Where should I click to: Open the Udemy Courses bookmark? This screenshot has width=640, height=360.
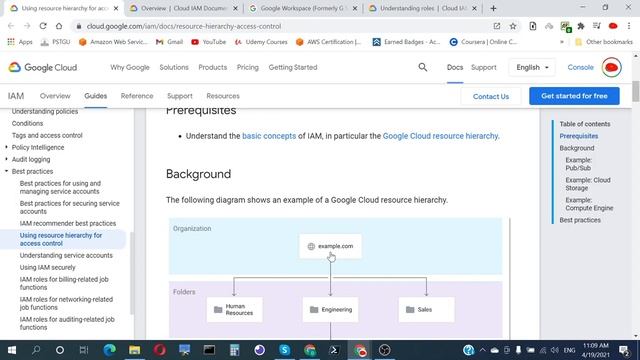[x=261, y=42]
